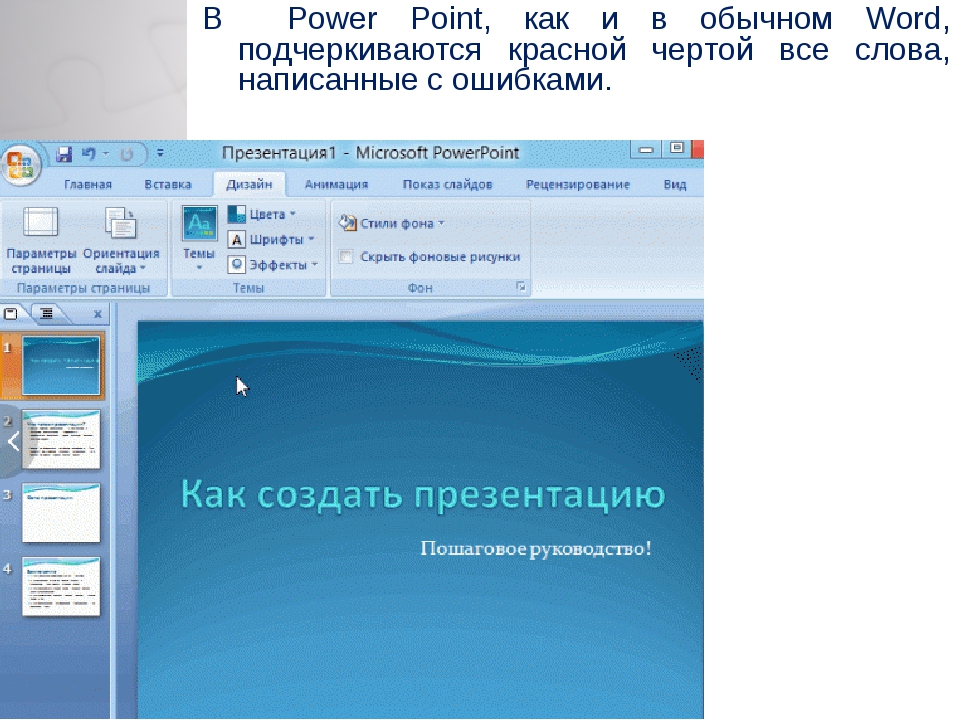
Task: Open the Ориентация слайда dropdown
Action: (x=121, y=239)
